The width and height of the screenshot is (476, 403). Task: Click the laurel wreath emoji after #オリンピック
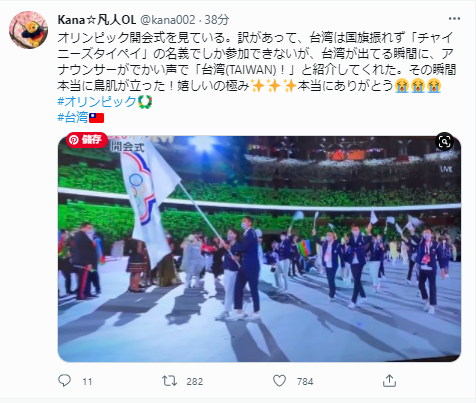pyautogui.click(x=145, y=102)
